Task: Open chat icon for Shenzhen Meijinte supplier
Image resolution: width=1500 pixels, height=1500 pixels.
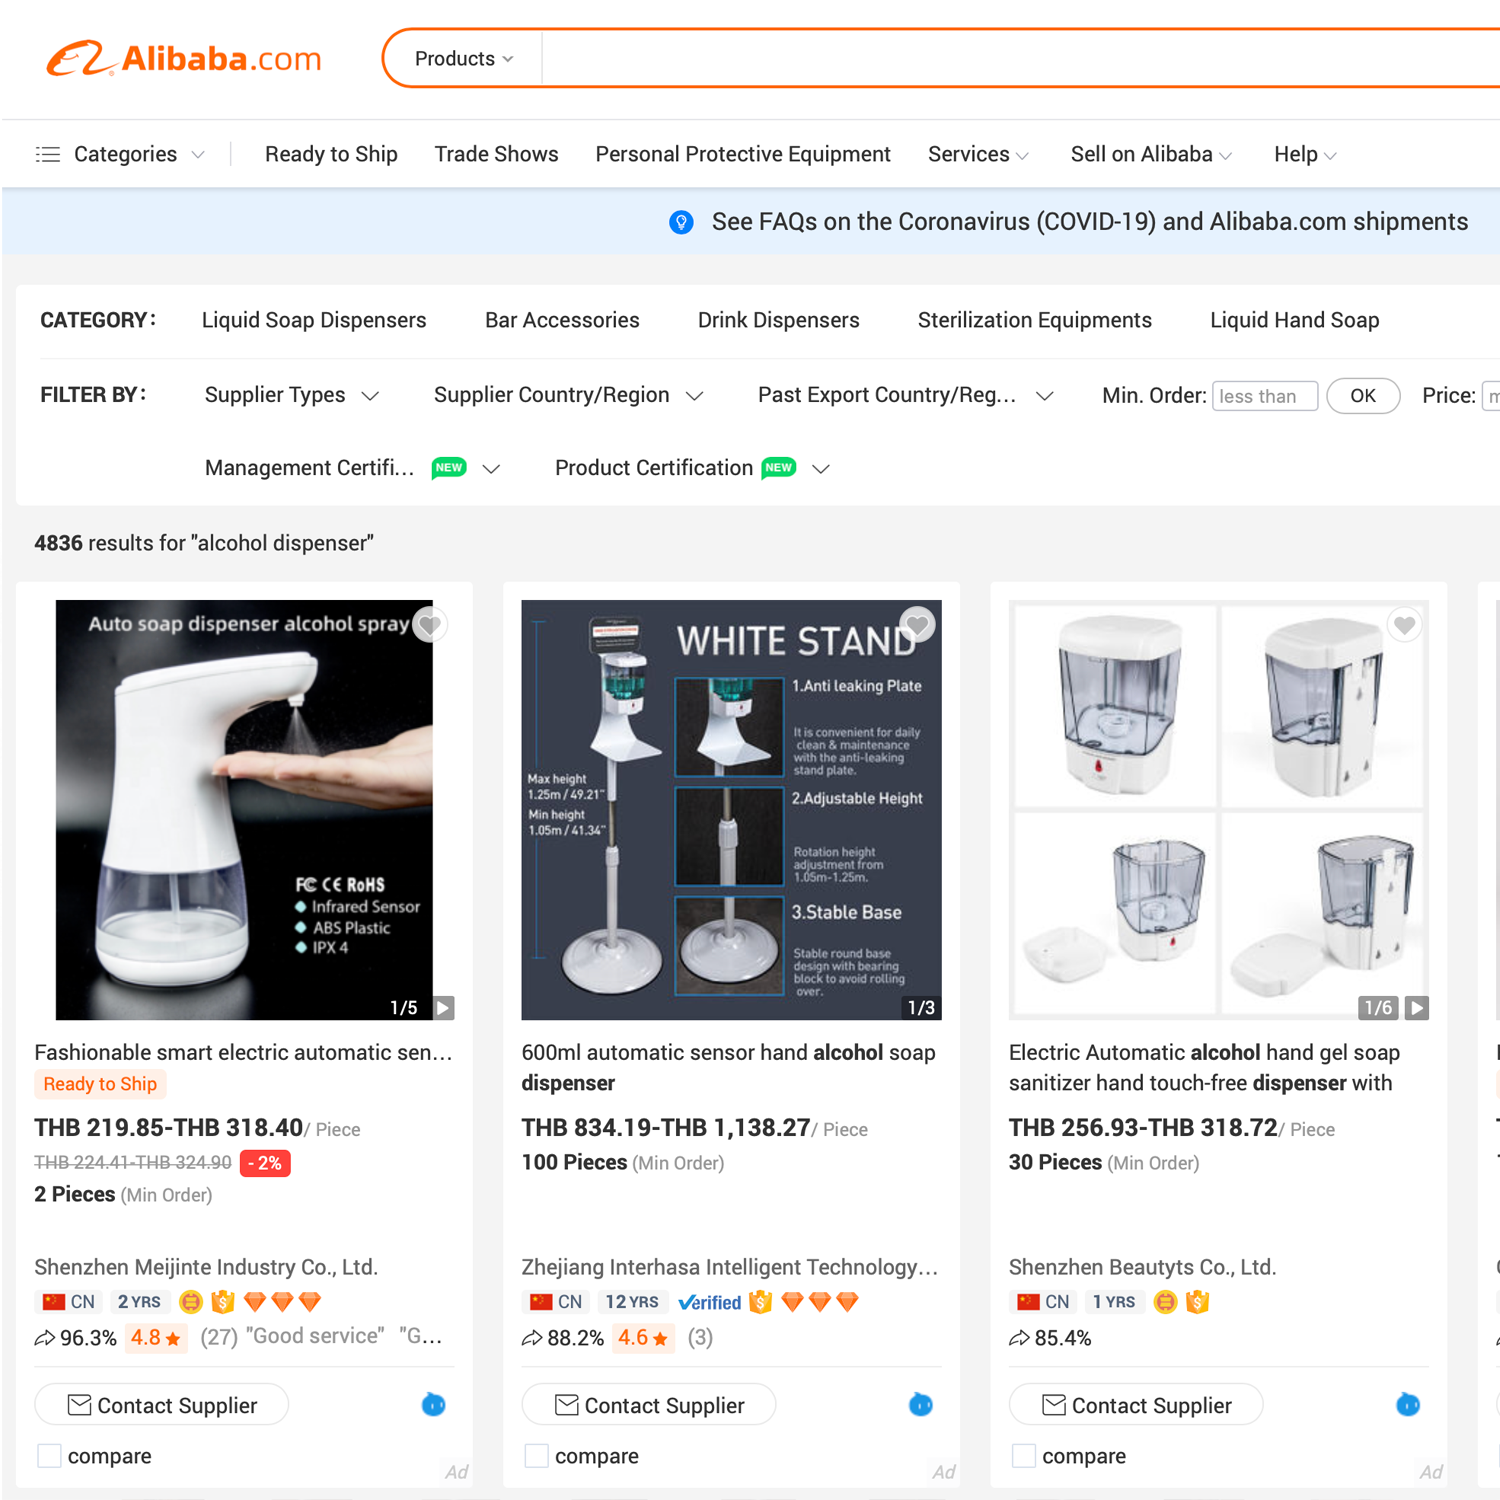Action: (x=433, y=1404)
